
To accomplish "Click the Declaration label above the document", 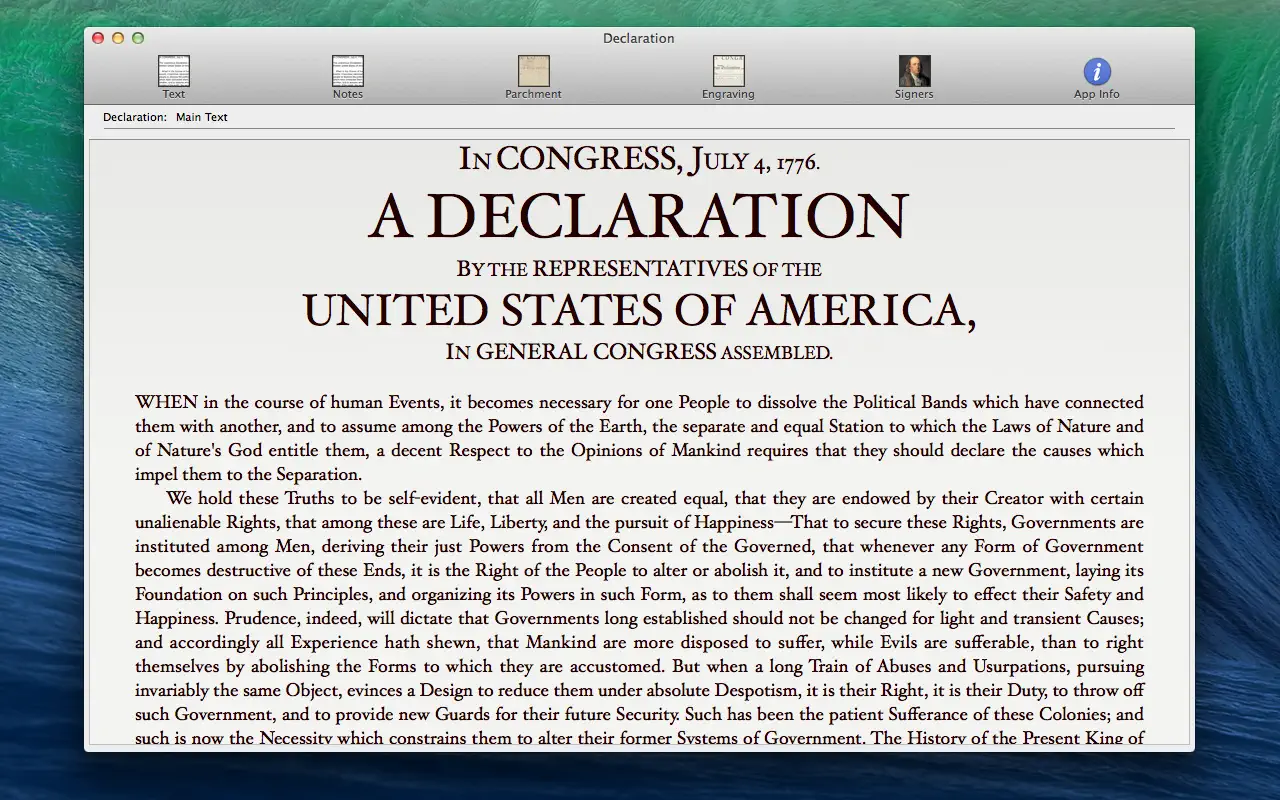I will click(x=134, y=117).
